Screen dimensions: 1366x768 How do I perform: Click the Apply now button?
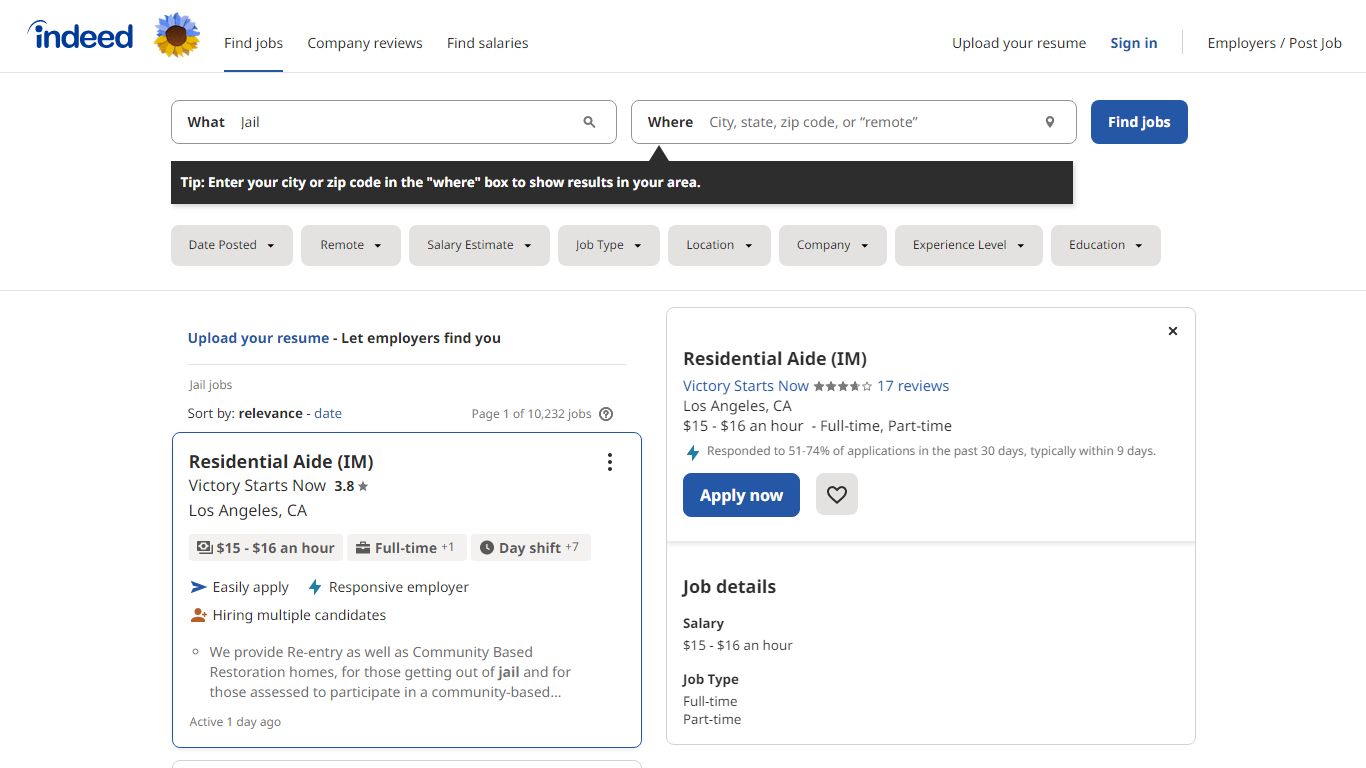[741, 495]
